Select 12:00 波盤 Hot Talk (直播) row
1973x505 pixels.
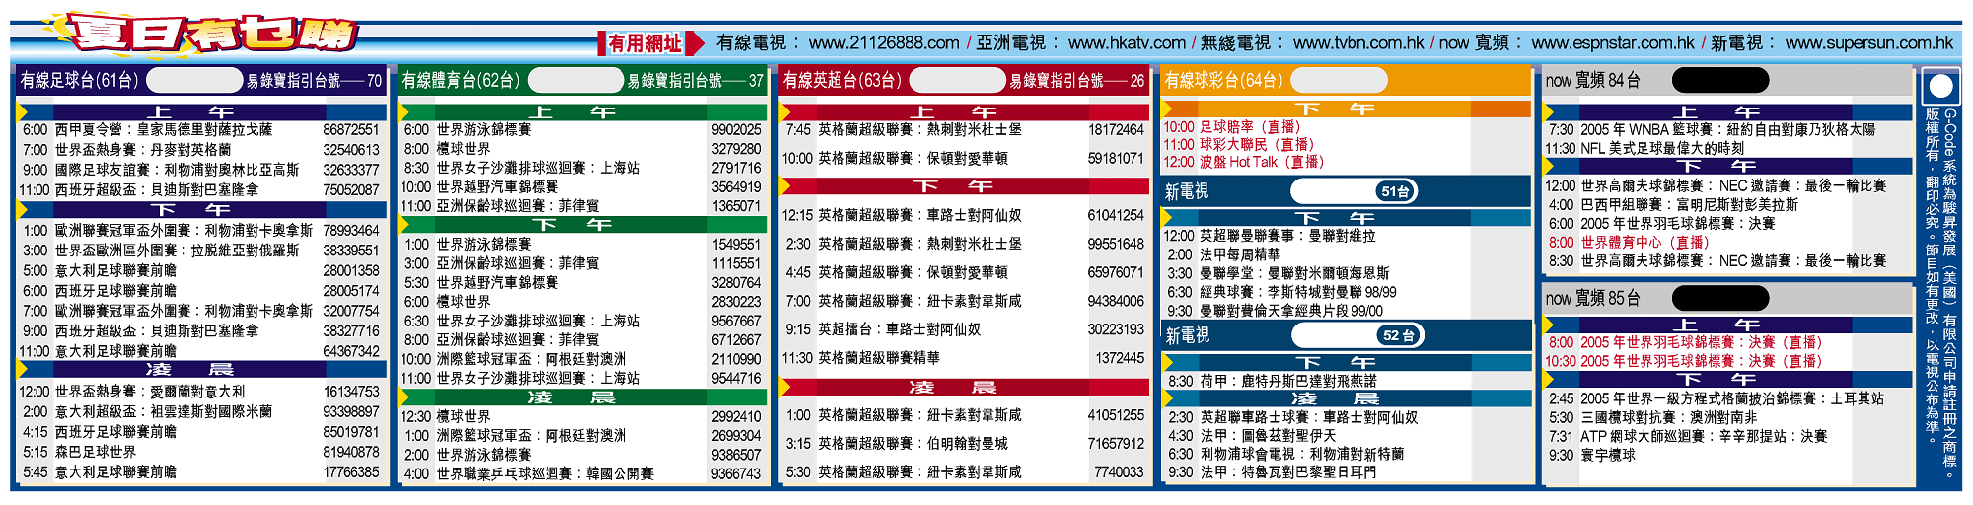point(1243,162)
